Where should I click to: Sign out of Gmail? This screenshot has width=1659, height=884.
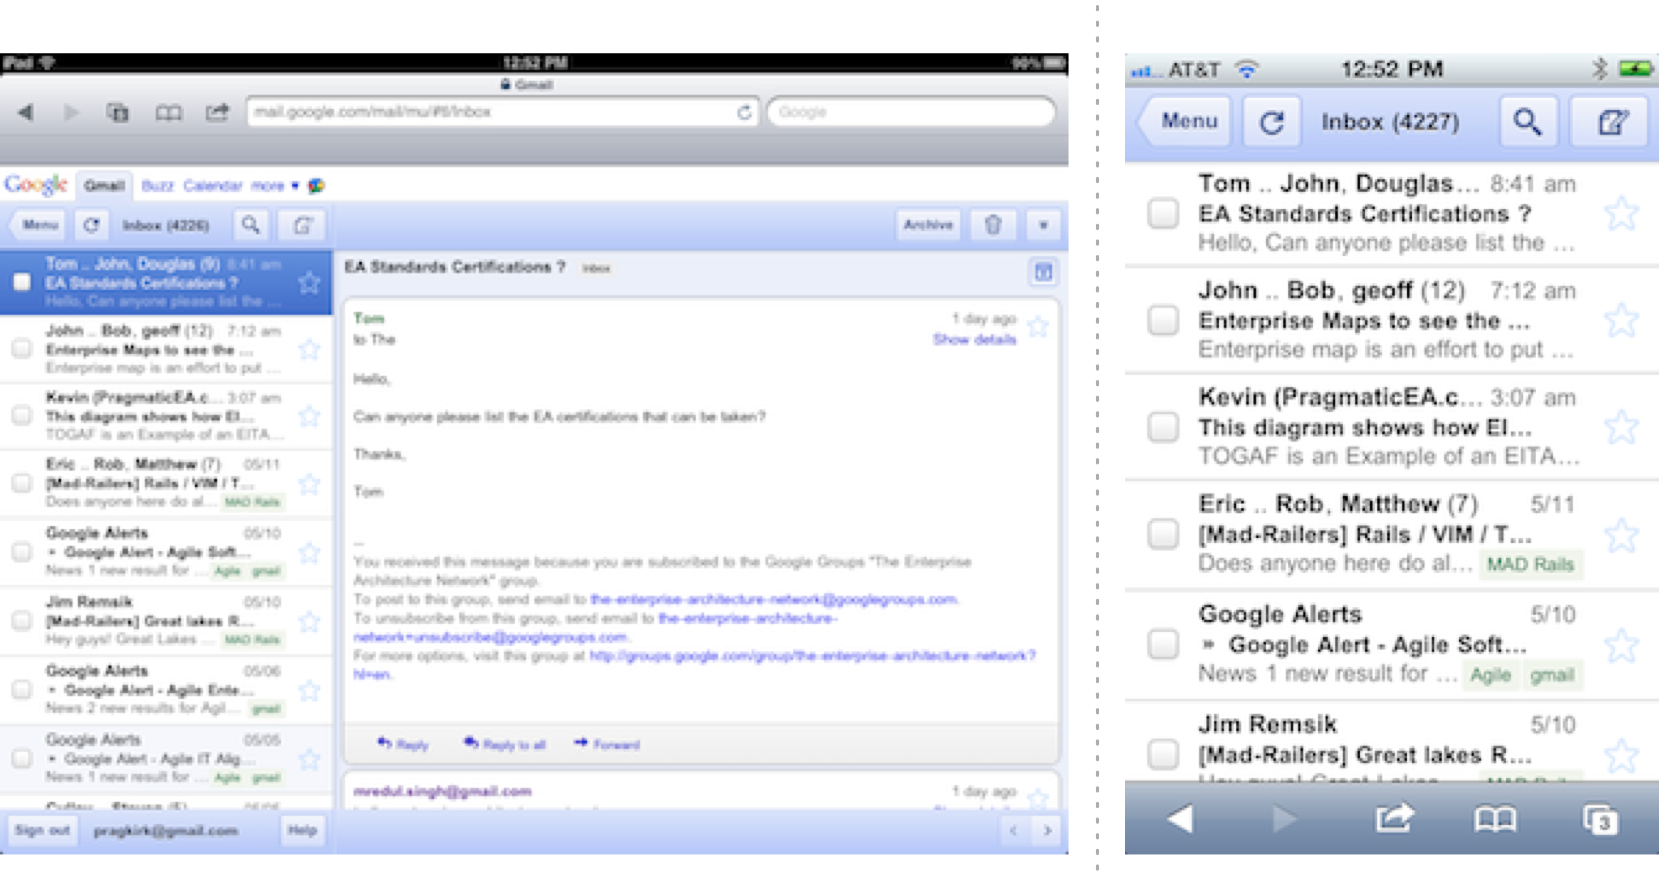(x=42, y=830)
